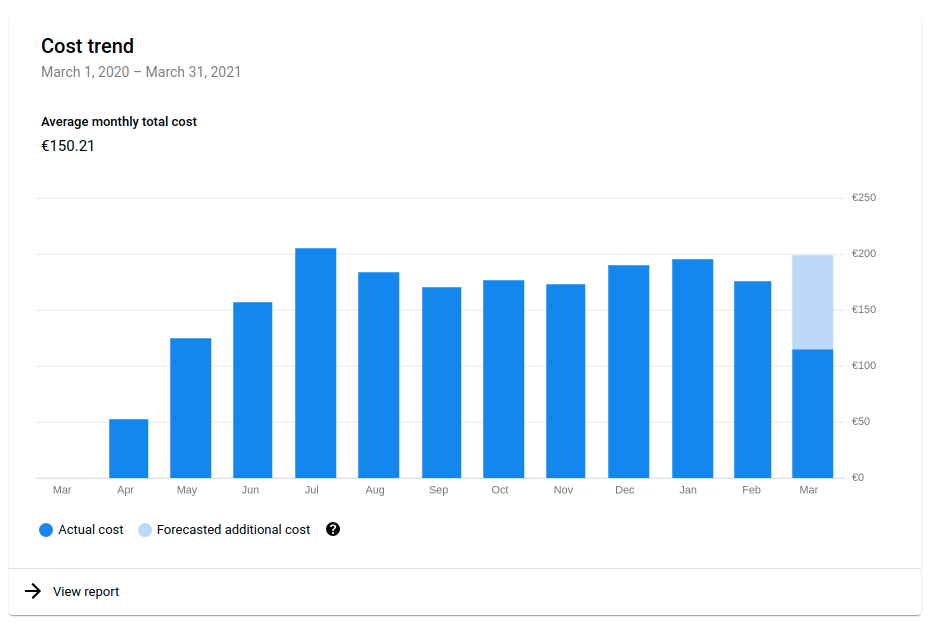Click the help question mark icon
The image size is (933, 625).
(x=333, y=530)
